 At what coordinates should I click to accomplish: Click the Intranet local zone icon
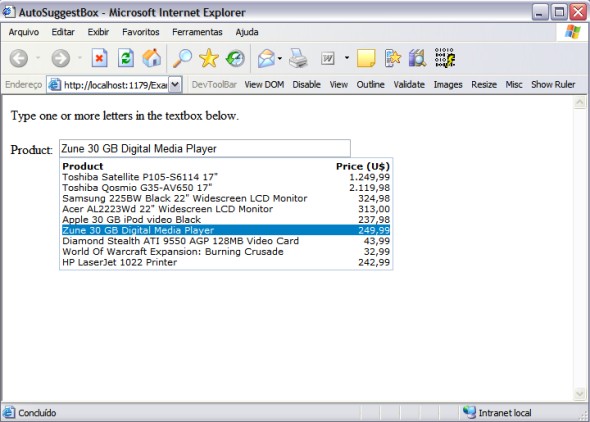click(469, 412)
